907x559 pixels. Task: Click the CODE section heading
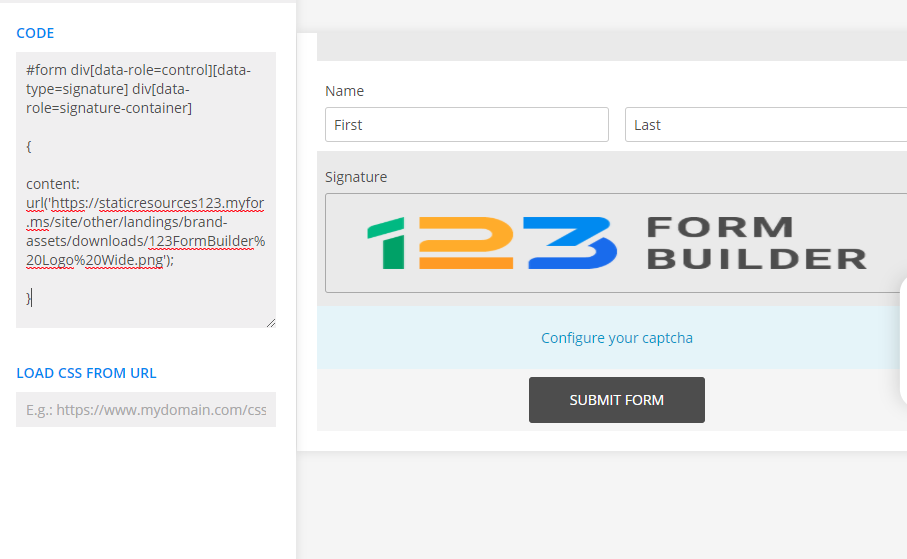35,33
